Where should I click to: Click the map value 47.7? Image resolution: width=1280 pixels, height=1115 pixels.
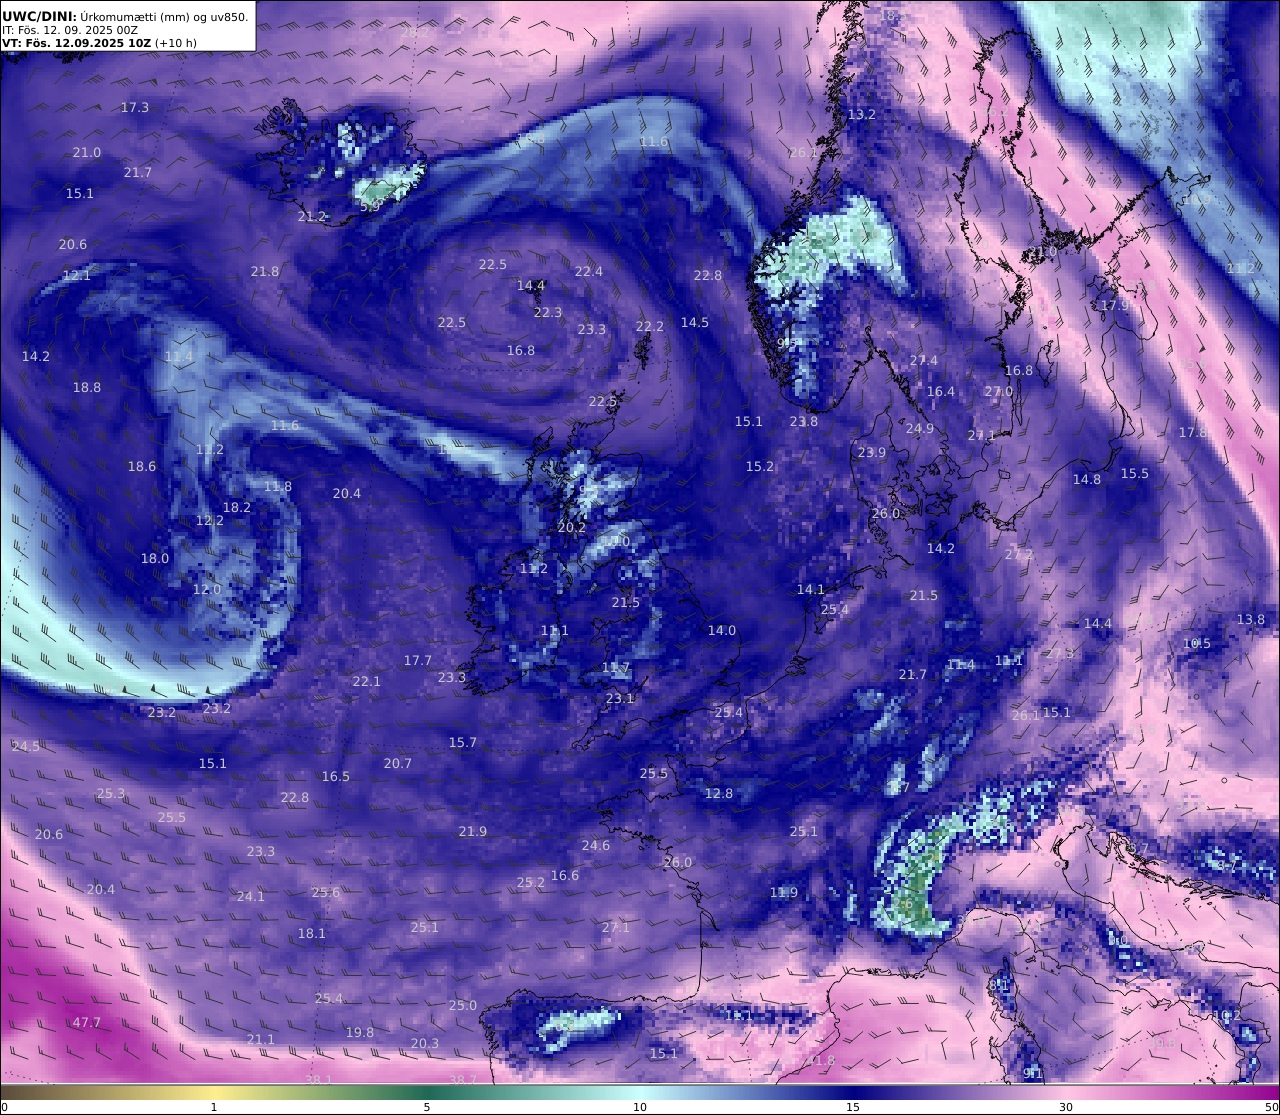87,1022
